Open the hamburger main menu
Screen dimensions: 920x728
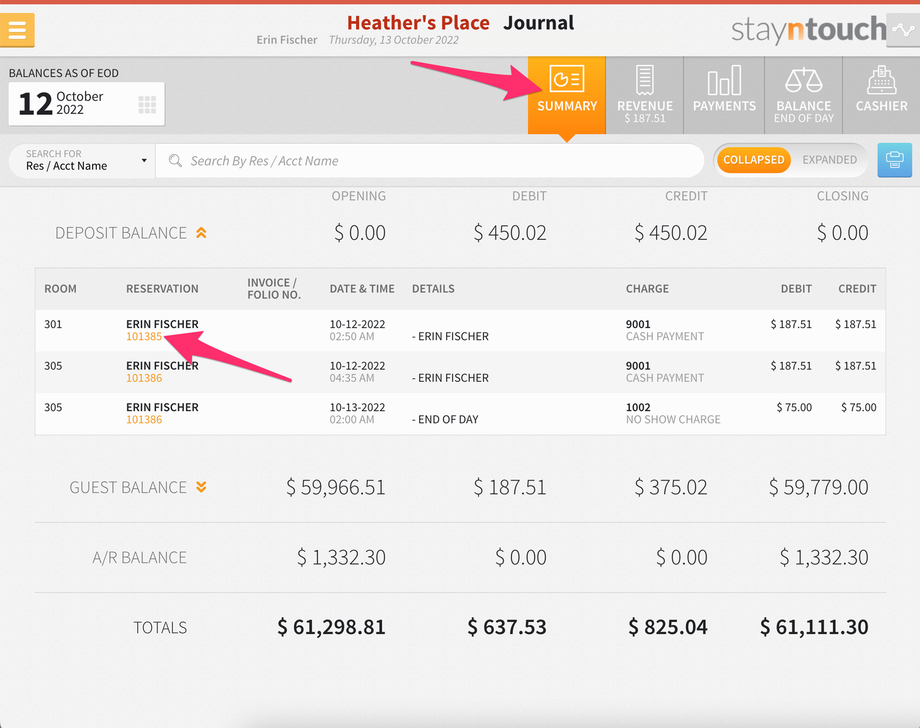17,29
